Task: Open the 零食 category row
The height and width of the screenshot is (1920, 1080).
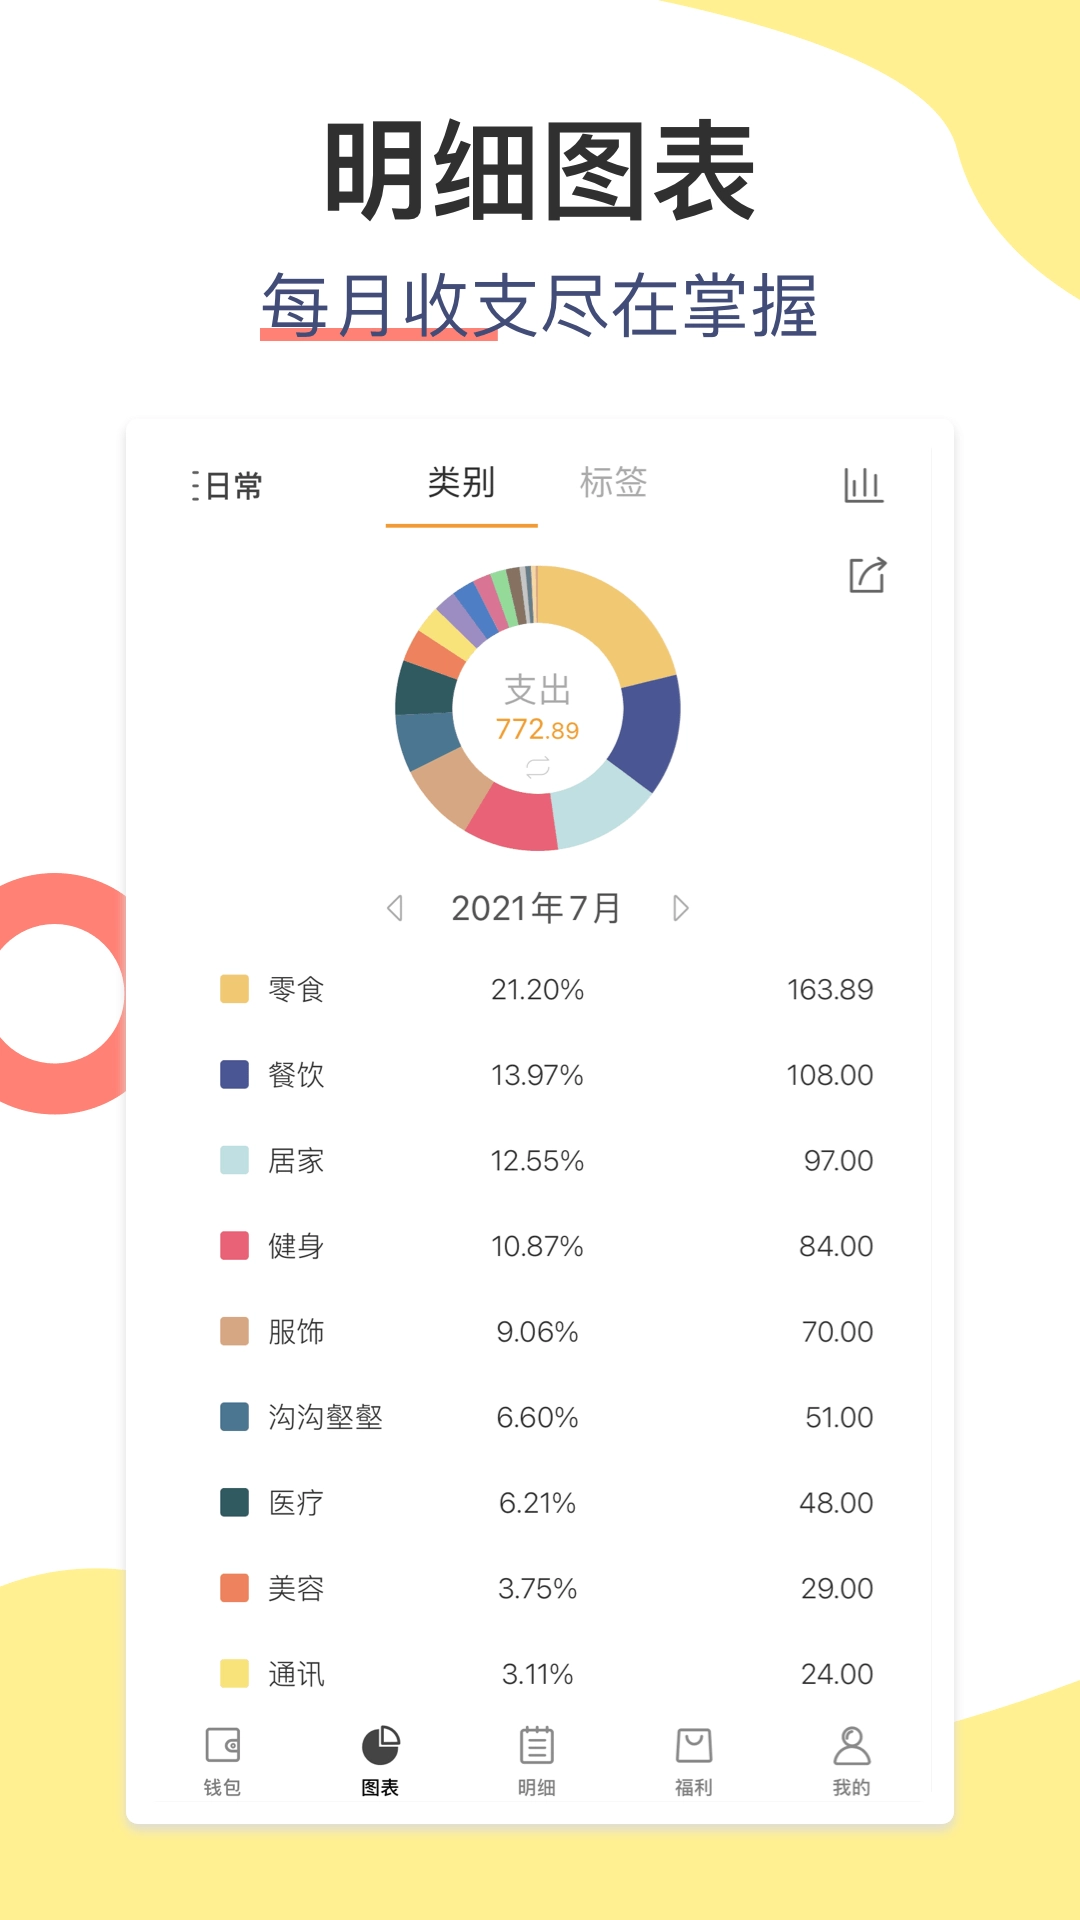Action: click(546, 989)
